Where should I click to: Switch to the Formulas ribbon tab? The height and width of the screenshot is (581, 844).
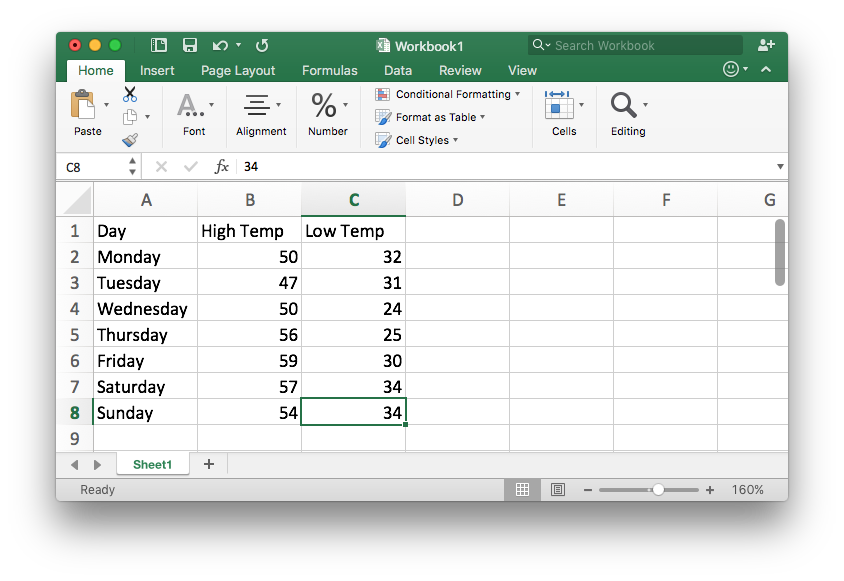[329, 71]
